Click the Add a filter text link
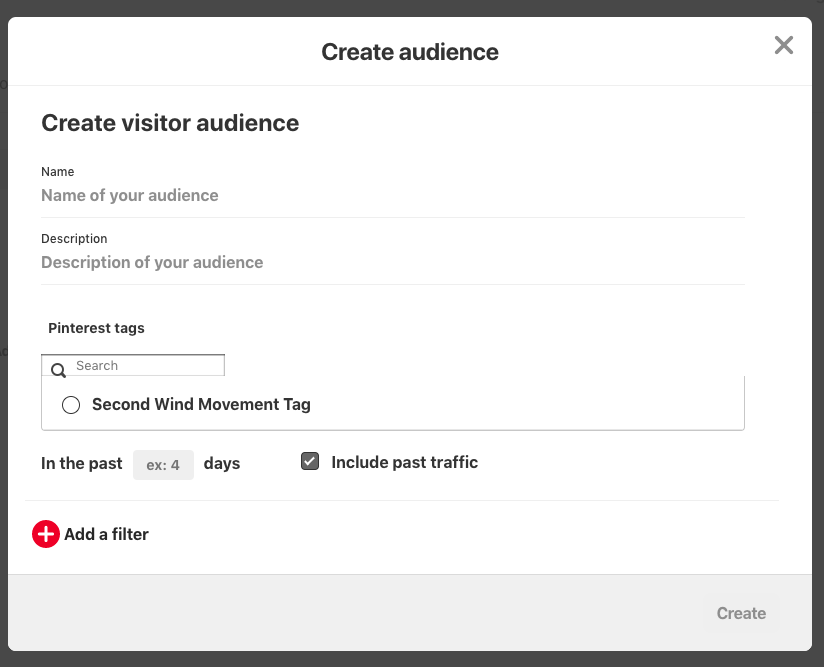 point(106,534)
